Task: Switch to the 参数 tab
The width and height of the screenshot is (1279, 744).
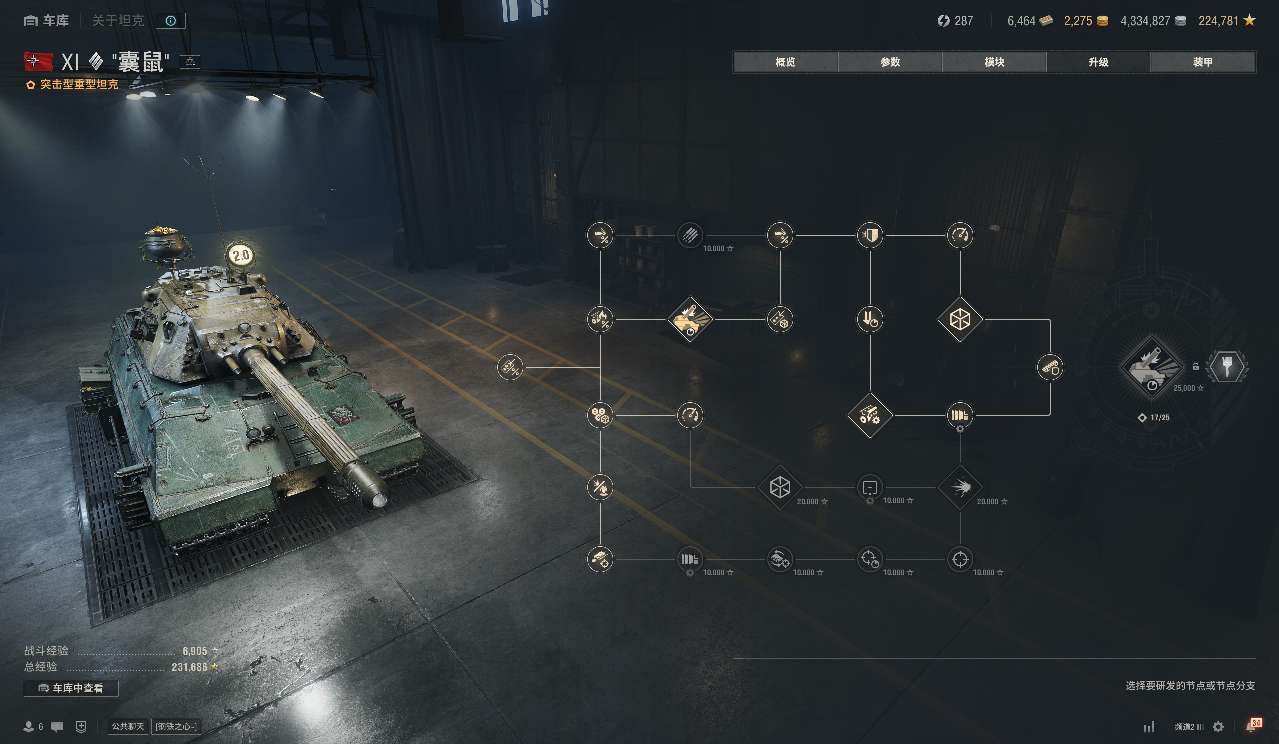Action: [890, 62]
